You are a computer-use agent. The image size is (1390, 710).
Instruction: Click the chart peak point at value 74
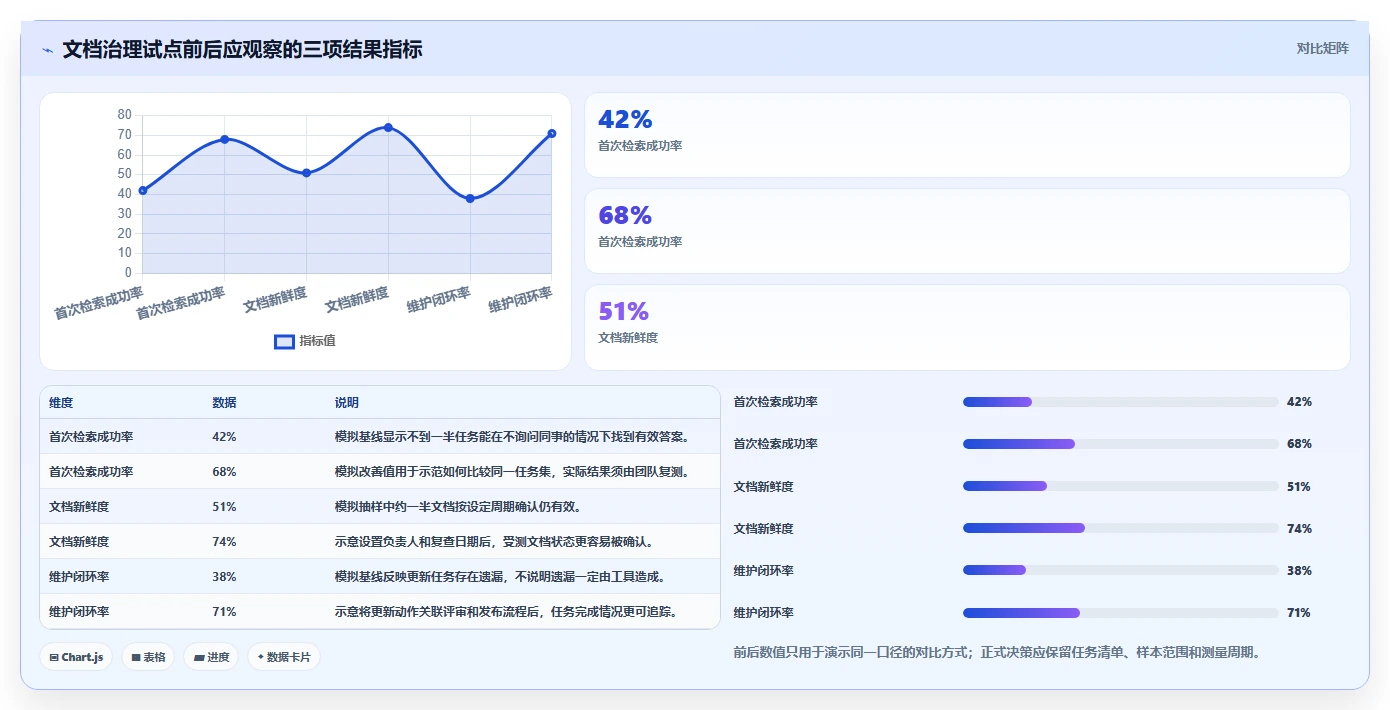pyautogui.click(x=388, y=127)
